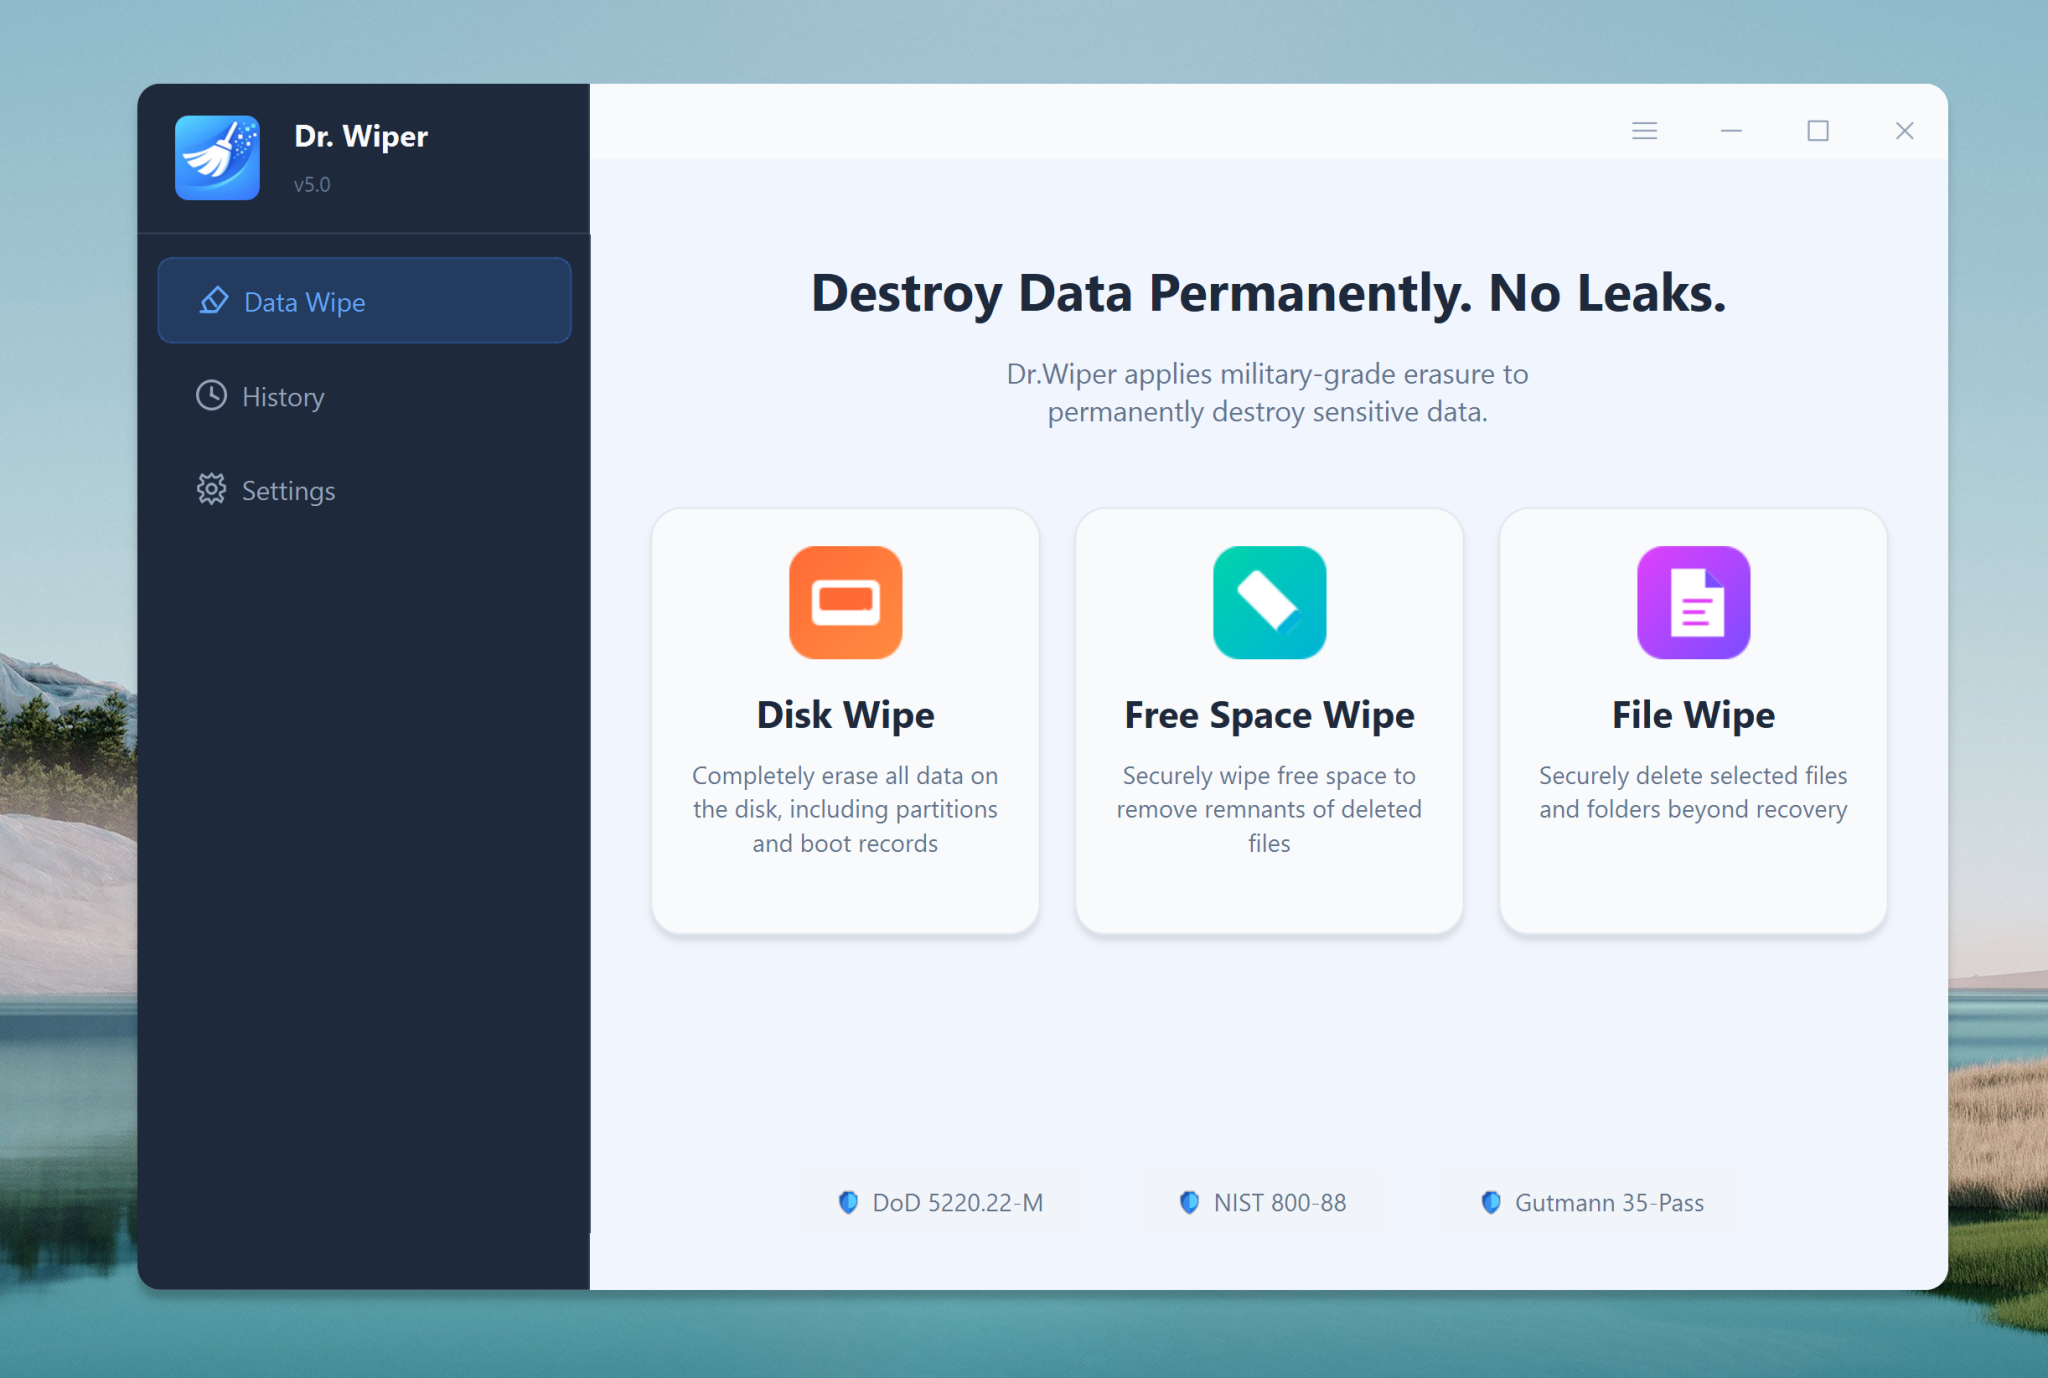Click the History clock icon

211,396
